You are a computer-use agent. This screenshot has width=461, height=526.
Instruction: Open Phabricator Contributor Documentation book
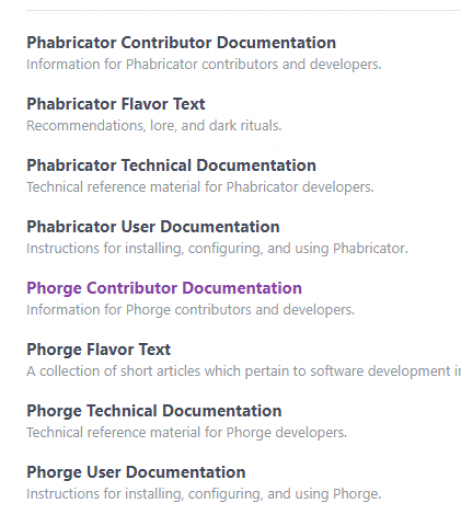[181, 43]
